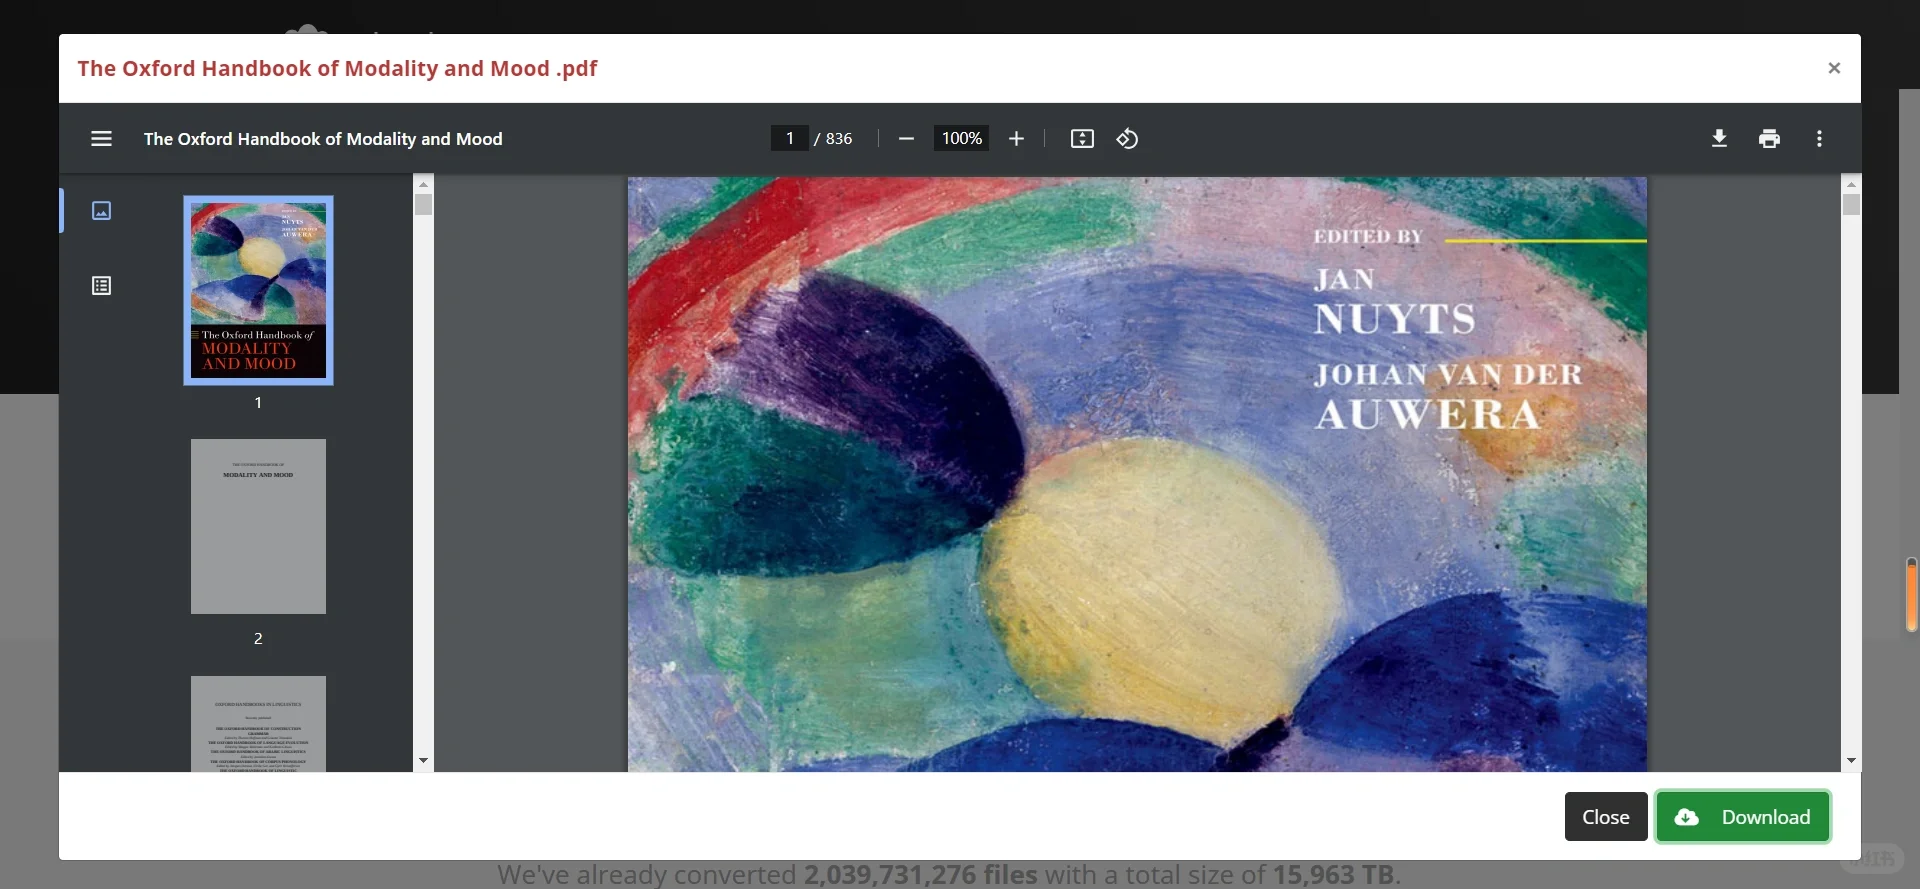Viewport: 1920px width, 889px height.
Task: Zoom in with the plus icon
Action: pyautogui.click(x=1016, y=139)
